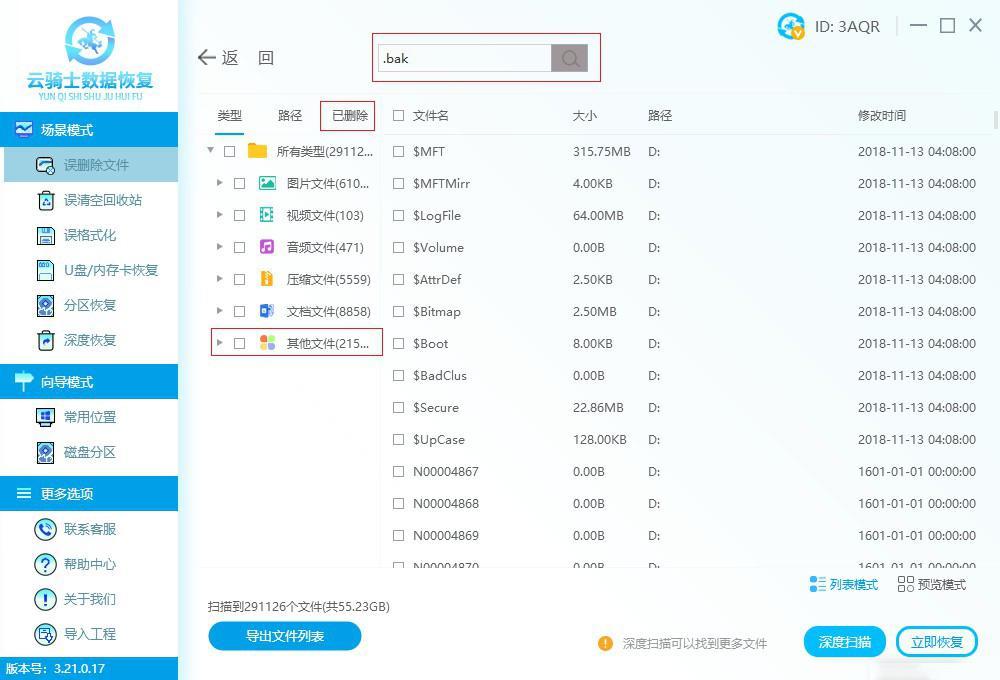Open the U盘/内存卡恢复 recovery mode
Viewport: 1000px width, 680px height.
click(x=90, y=270)
